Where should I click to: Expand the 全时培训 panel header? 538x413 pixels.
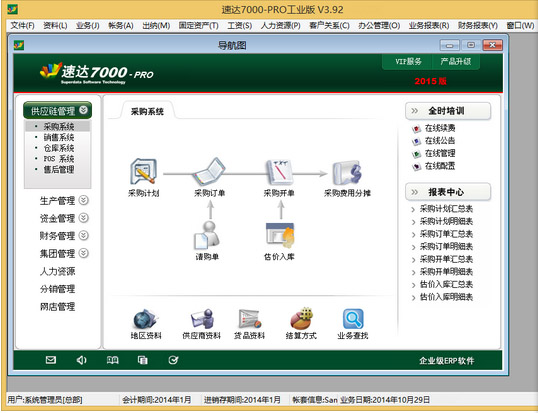click(448, 111)
